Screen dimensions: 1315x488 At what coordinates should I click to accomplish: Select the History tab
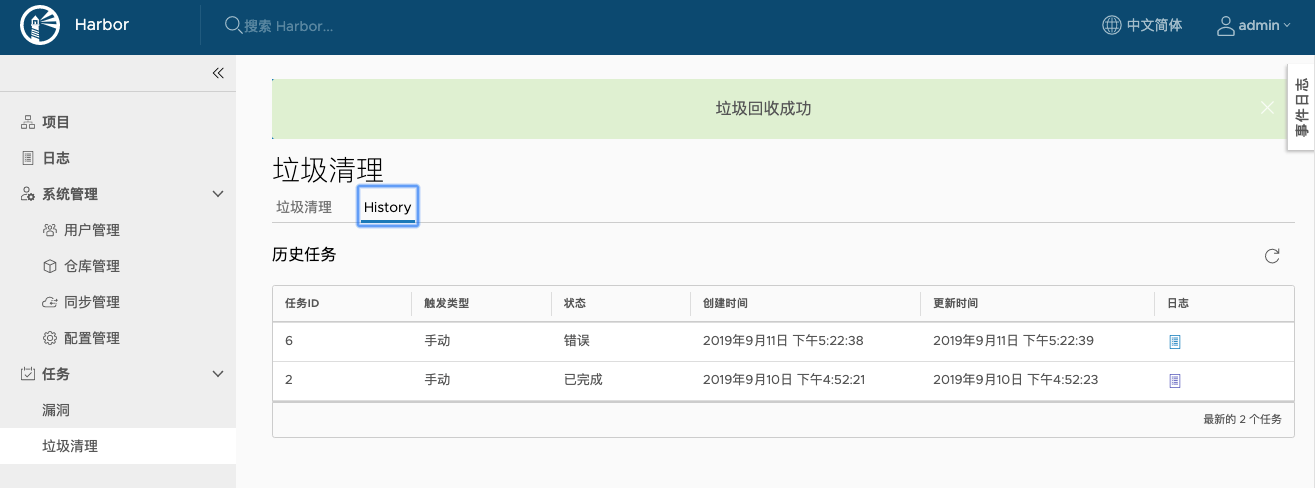(387, 207)
